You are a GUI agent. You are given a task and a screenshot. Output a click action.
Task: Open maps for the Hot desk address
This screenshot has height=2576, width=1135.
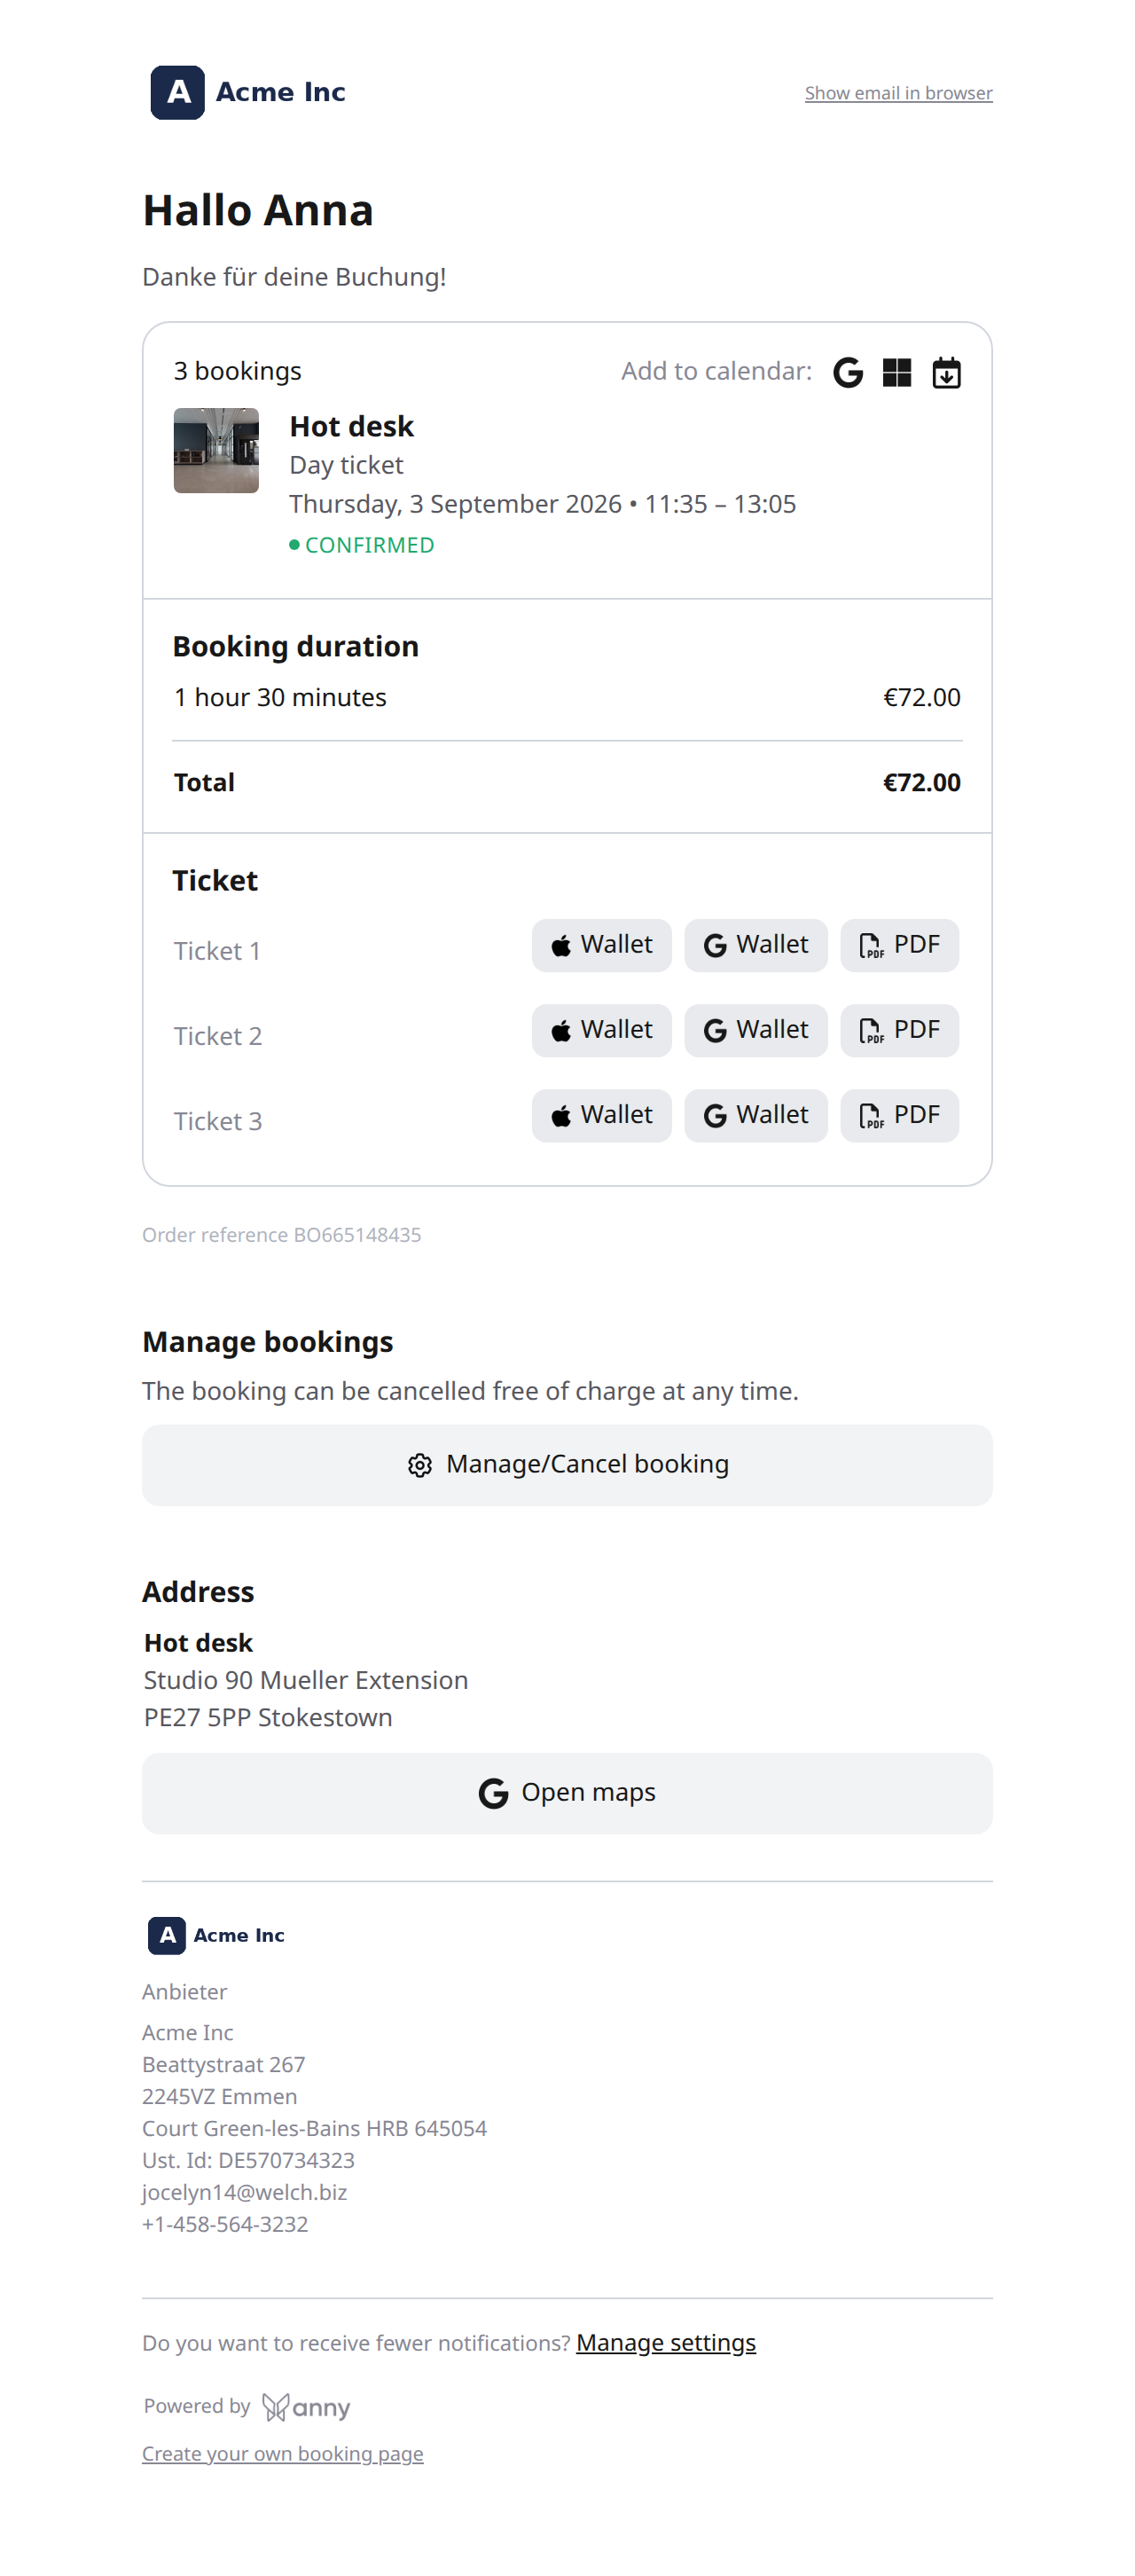point(567,1793)
